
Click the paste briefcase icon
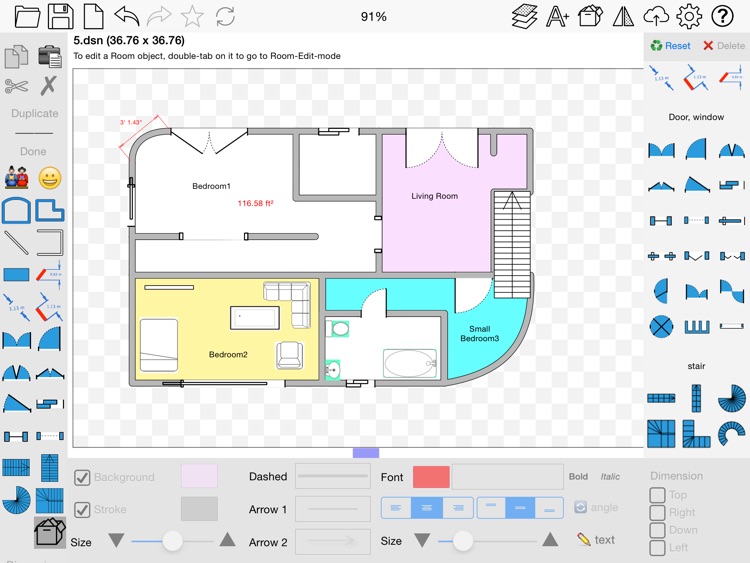pyautogui.click(x=50, y=56)
